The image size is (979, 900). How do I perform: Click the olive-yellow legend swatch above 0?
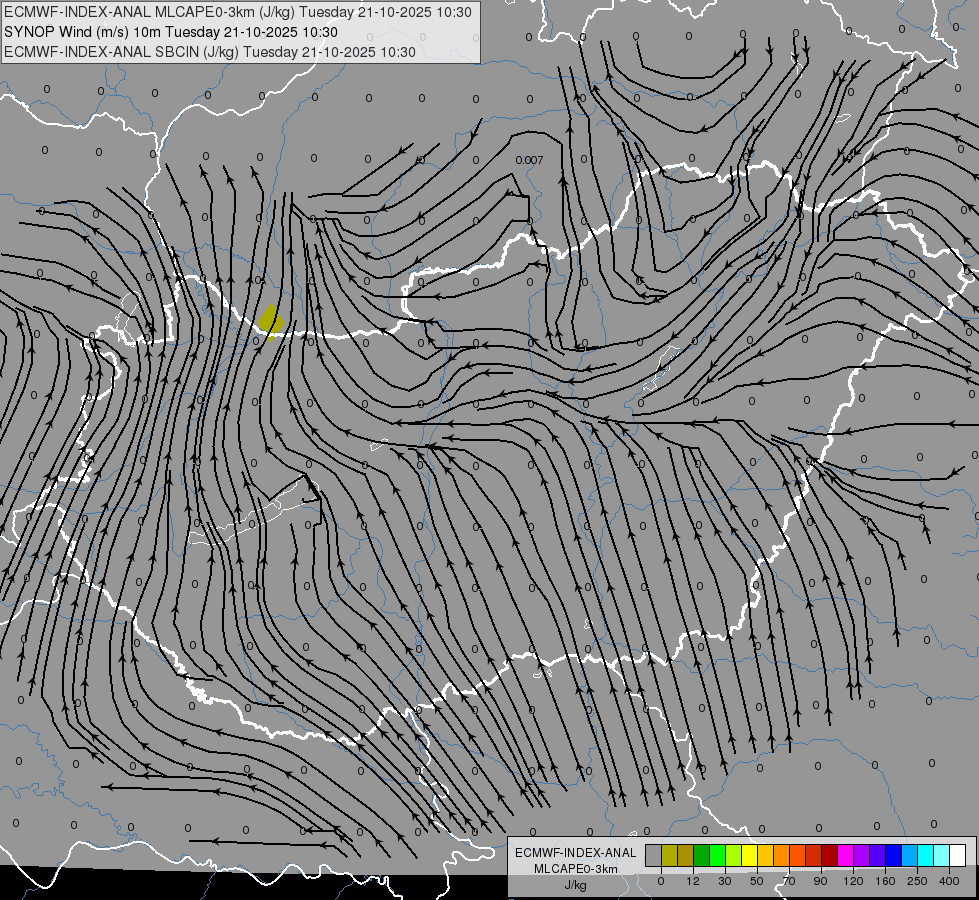669,855
